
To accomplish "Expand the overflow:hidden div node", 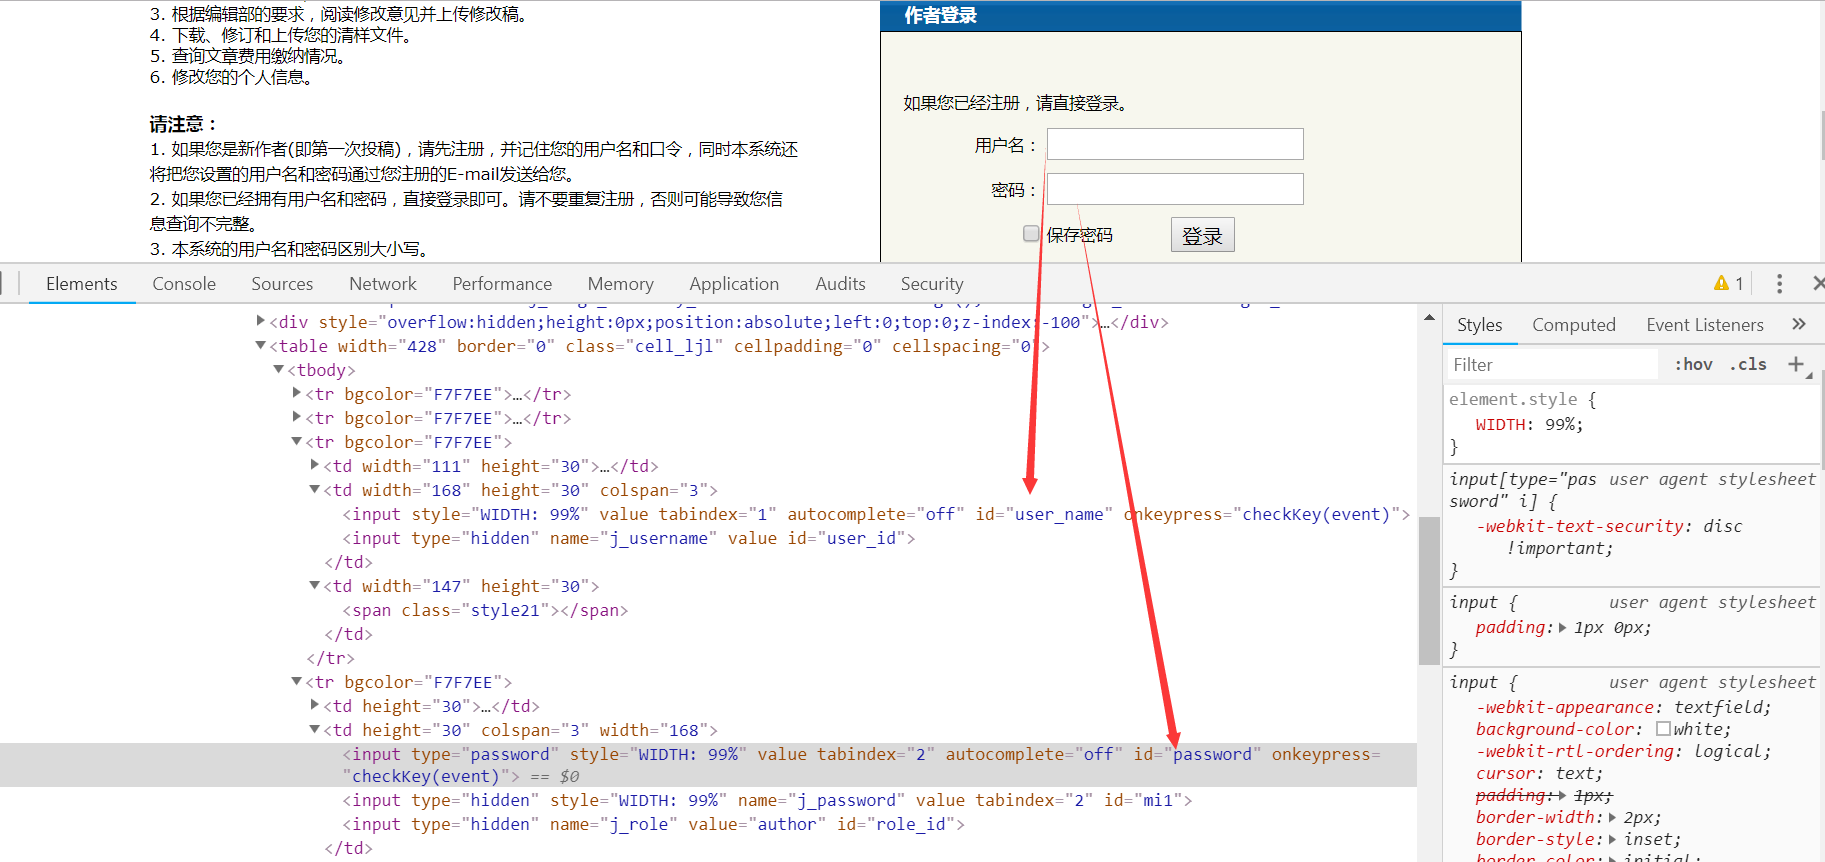I will (x=261, y=321).
